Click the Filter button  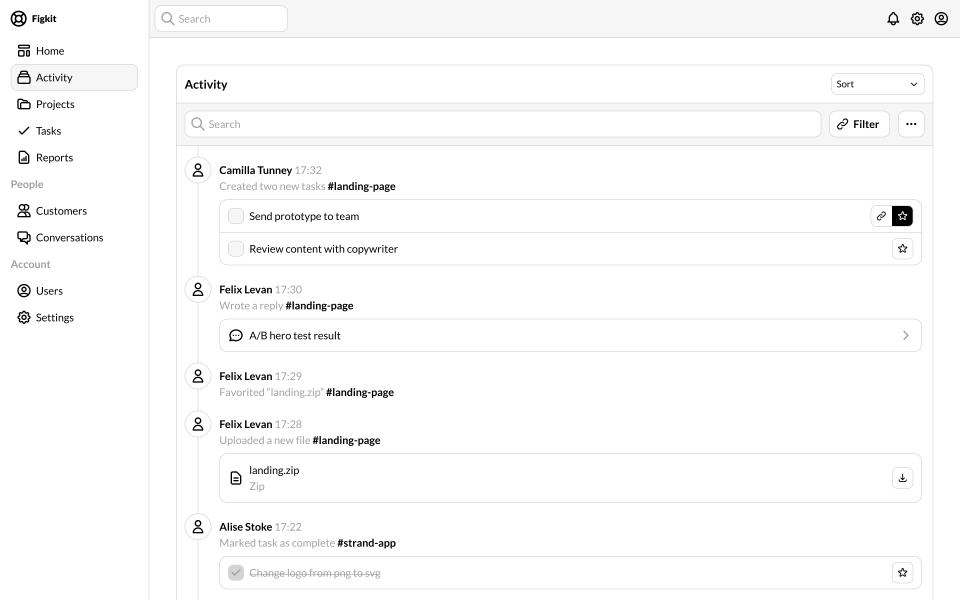coord(859,124)
